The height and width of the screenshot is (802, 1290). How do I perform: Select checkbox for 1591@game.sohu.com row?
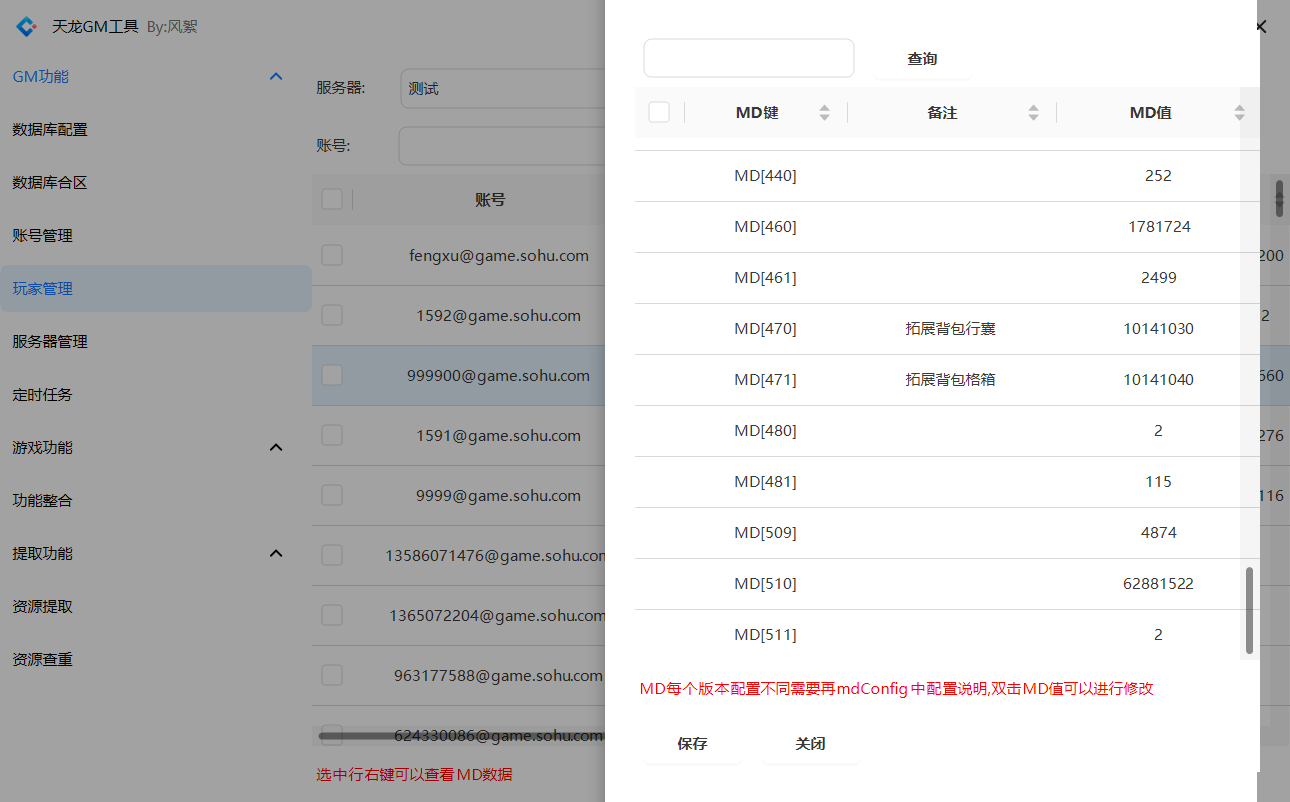[332, 435]
